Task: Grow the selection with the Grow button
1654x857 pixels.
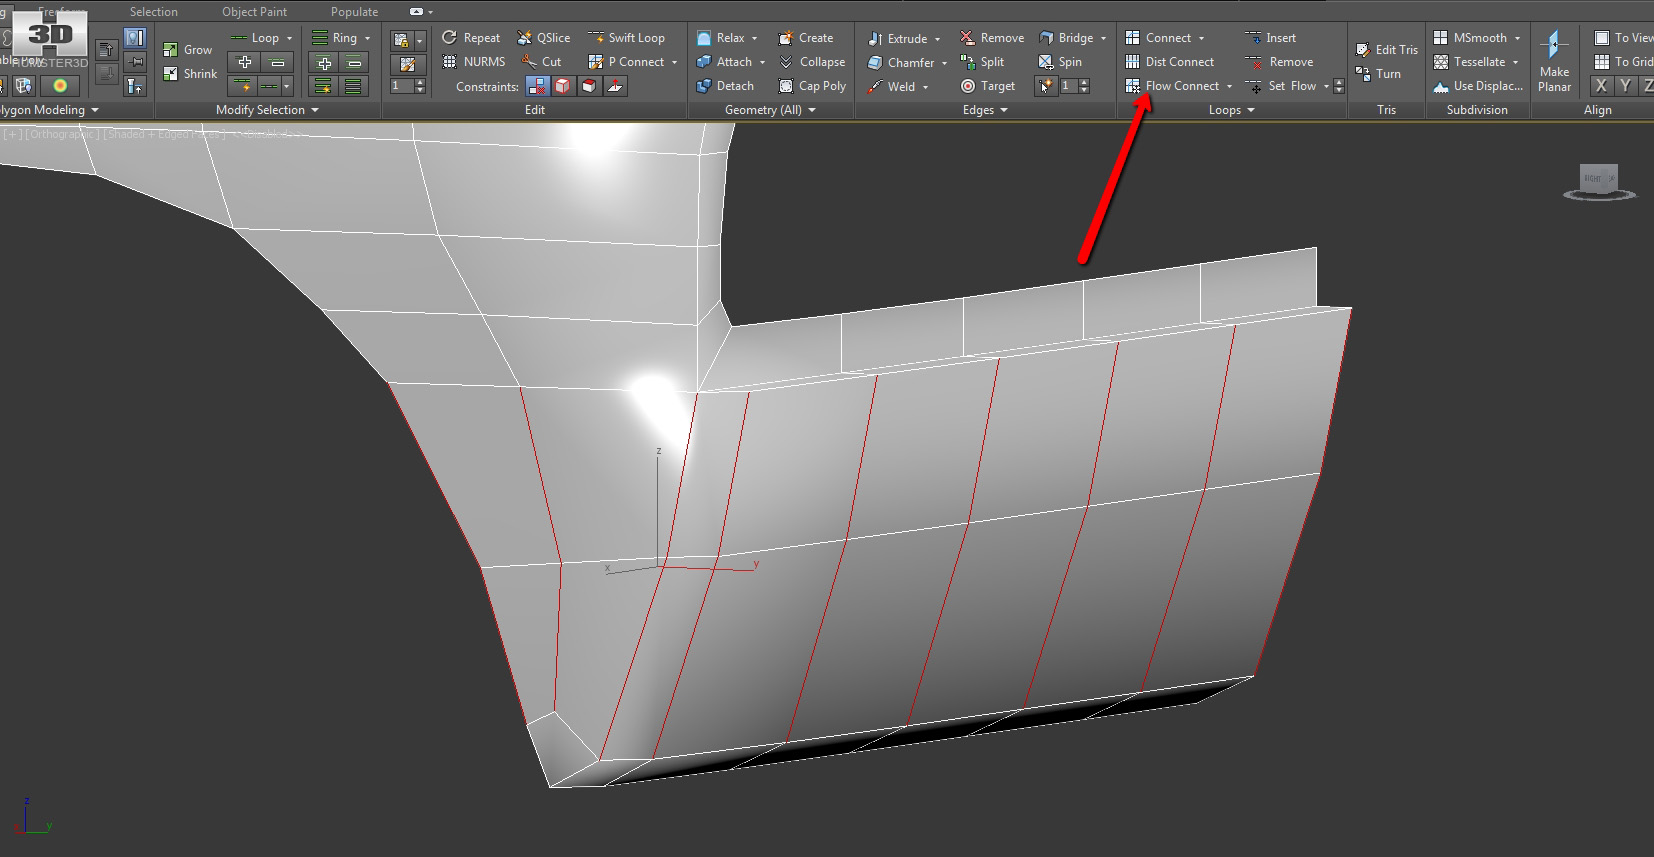Action: pos(187,50)
